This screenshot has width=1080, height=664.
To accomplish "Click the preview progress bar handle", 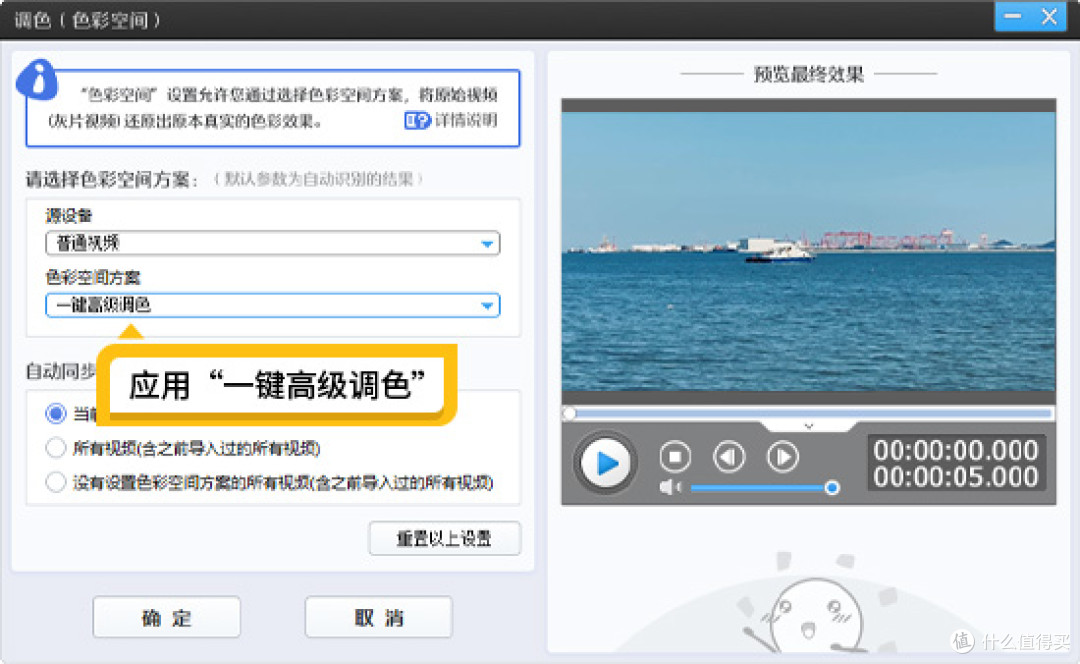I will click(x=569, y=413).
